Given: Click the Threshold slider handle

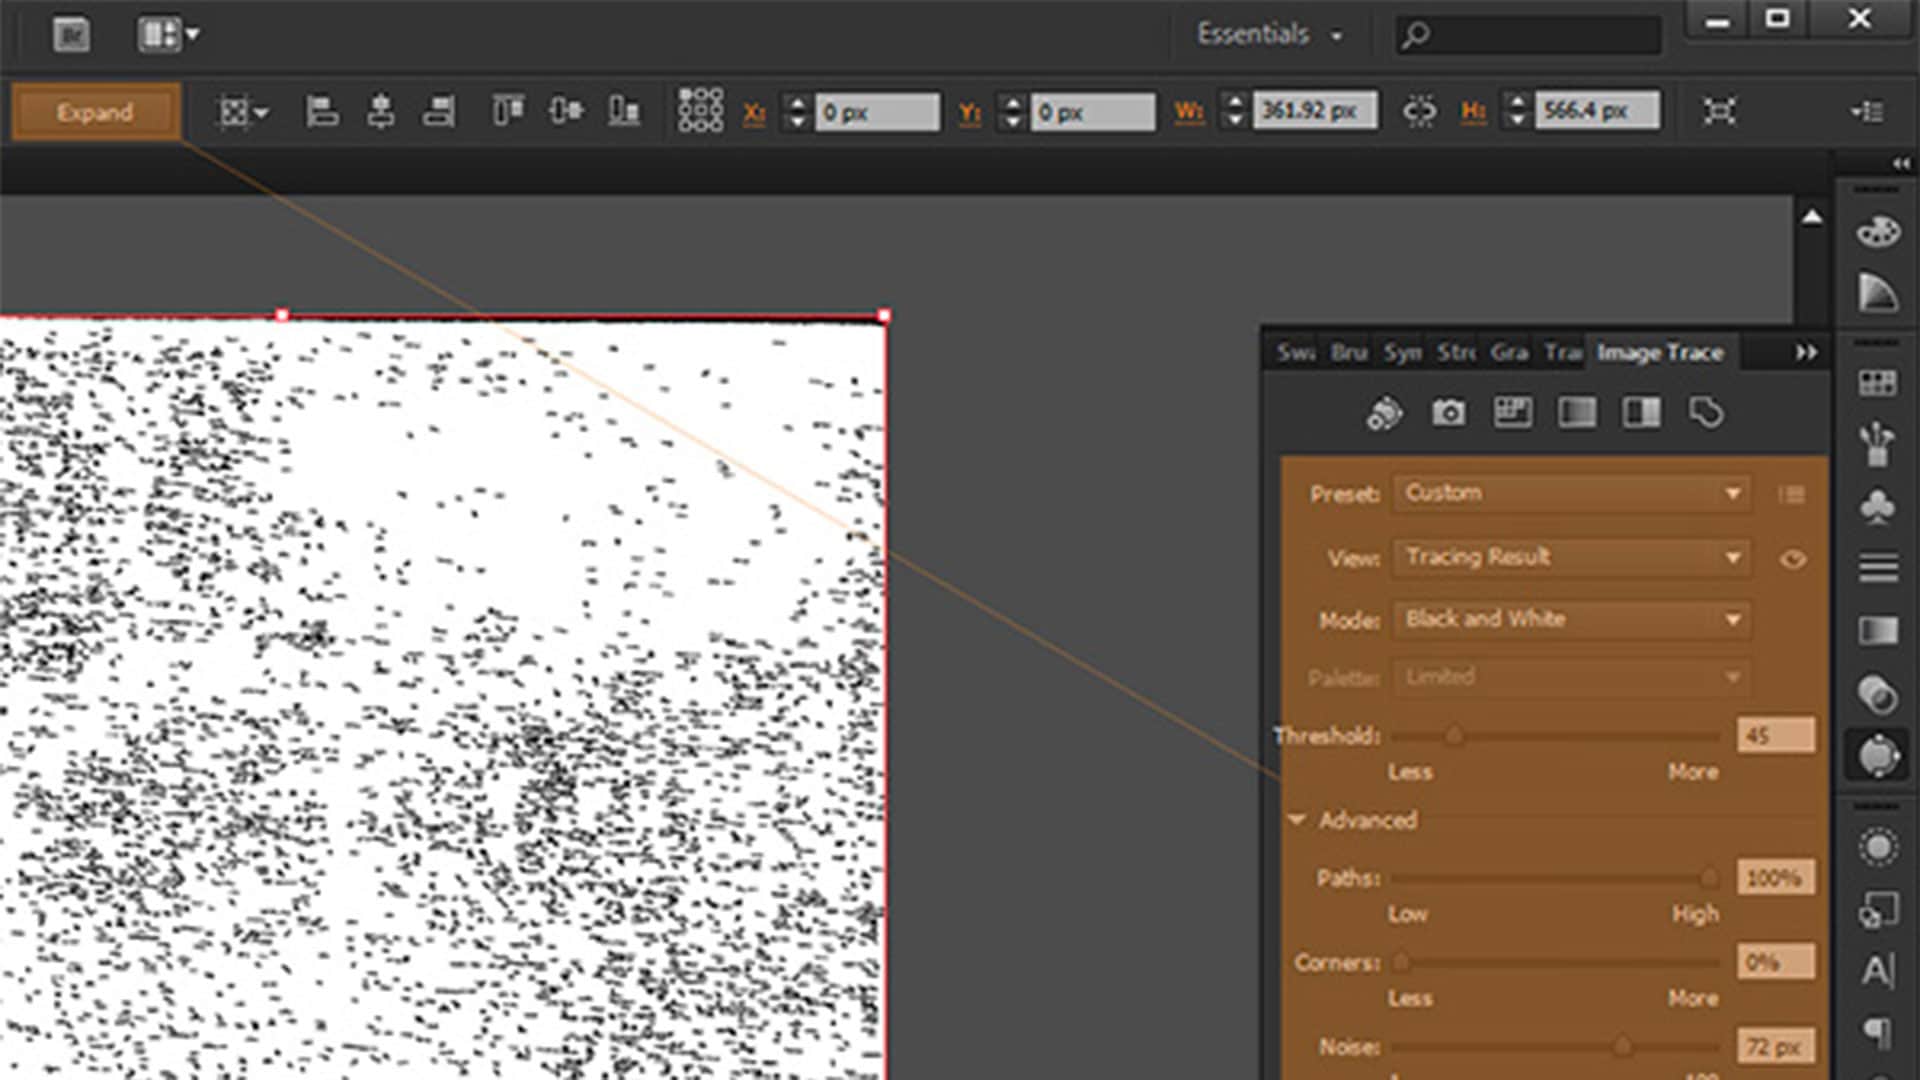Looking at the screenshot, I should pyautogui.click(x=1455, y=737).
